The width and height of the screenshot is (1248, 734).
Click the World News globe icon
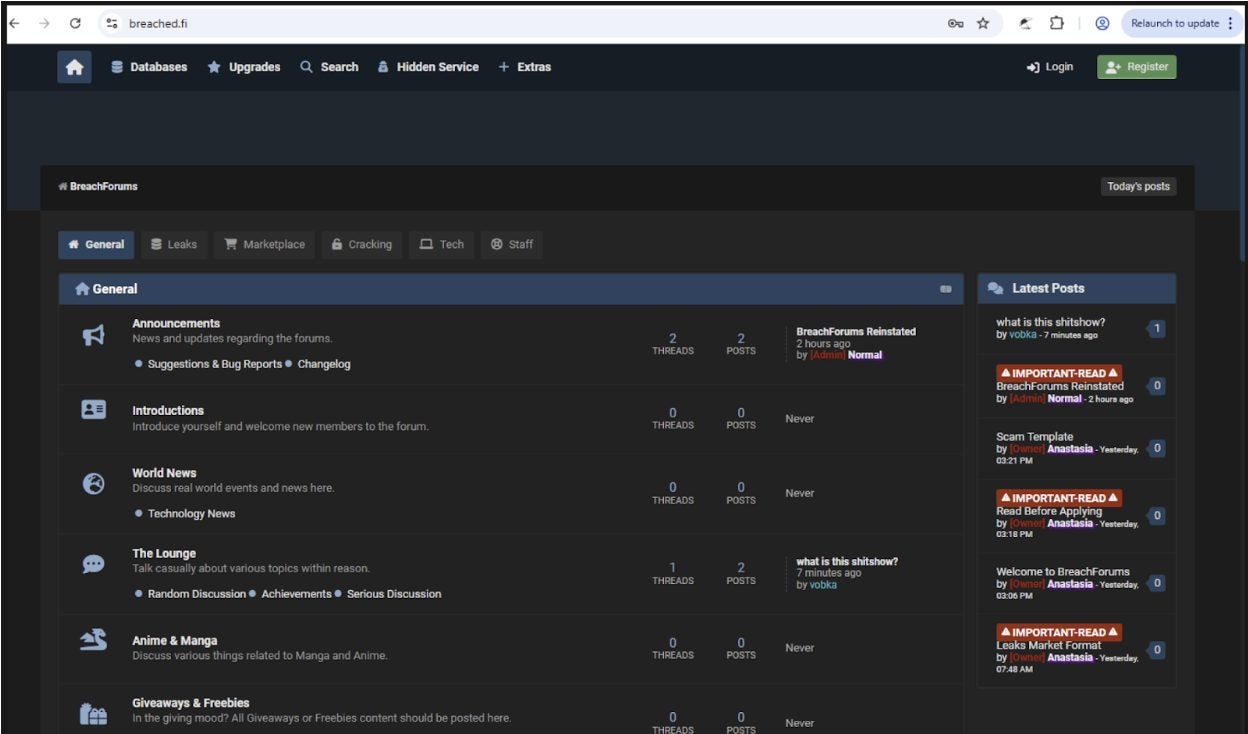tap(93, 485)
